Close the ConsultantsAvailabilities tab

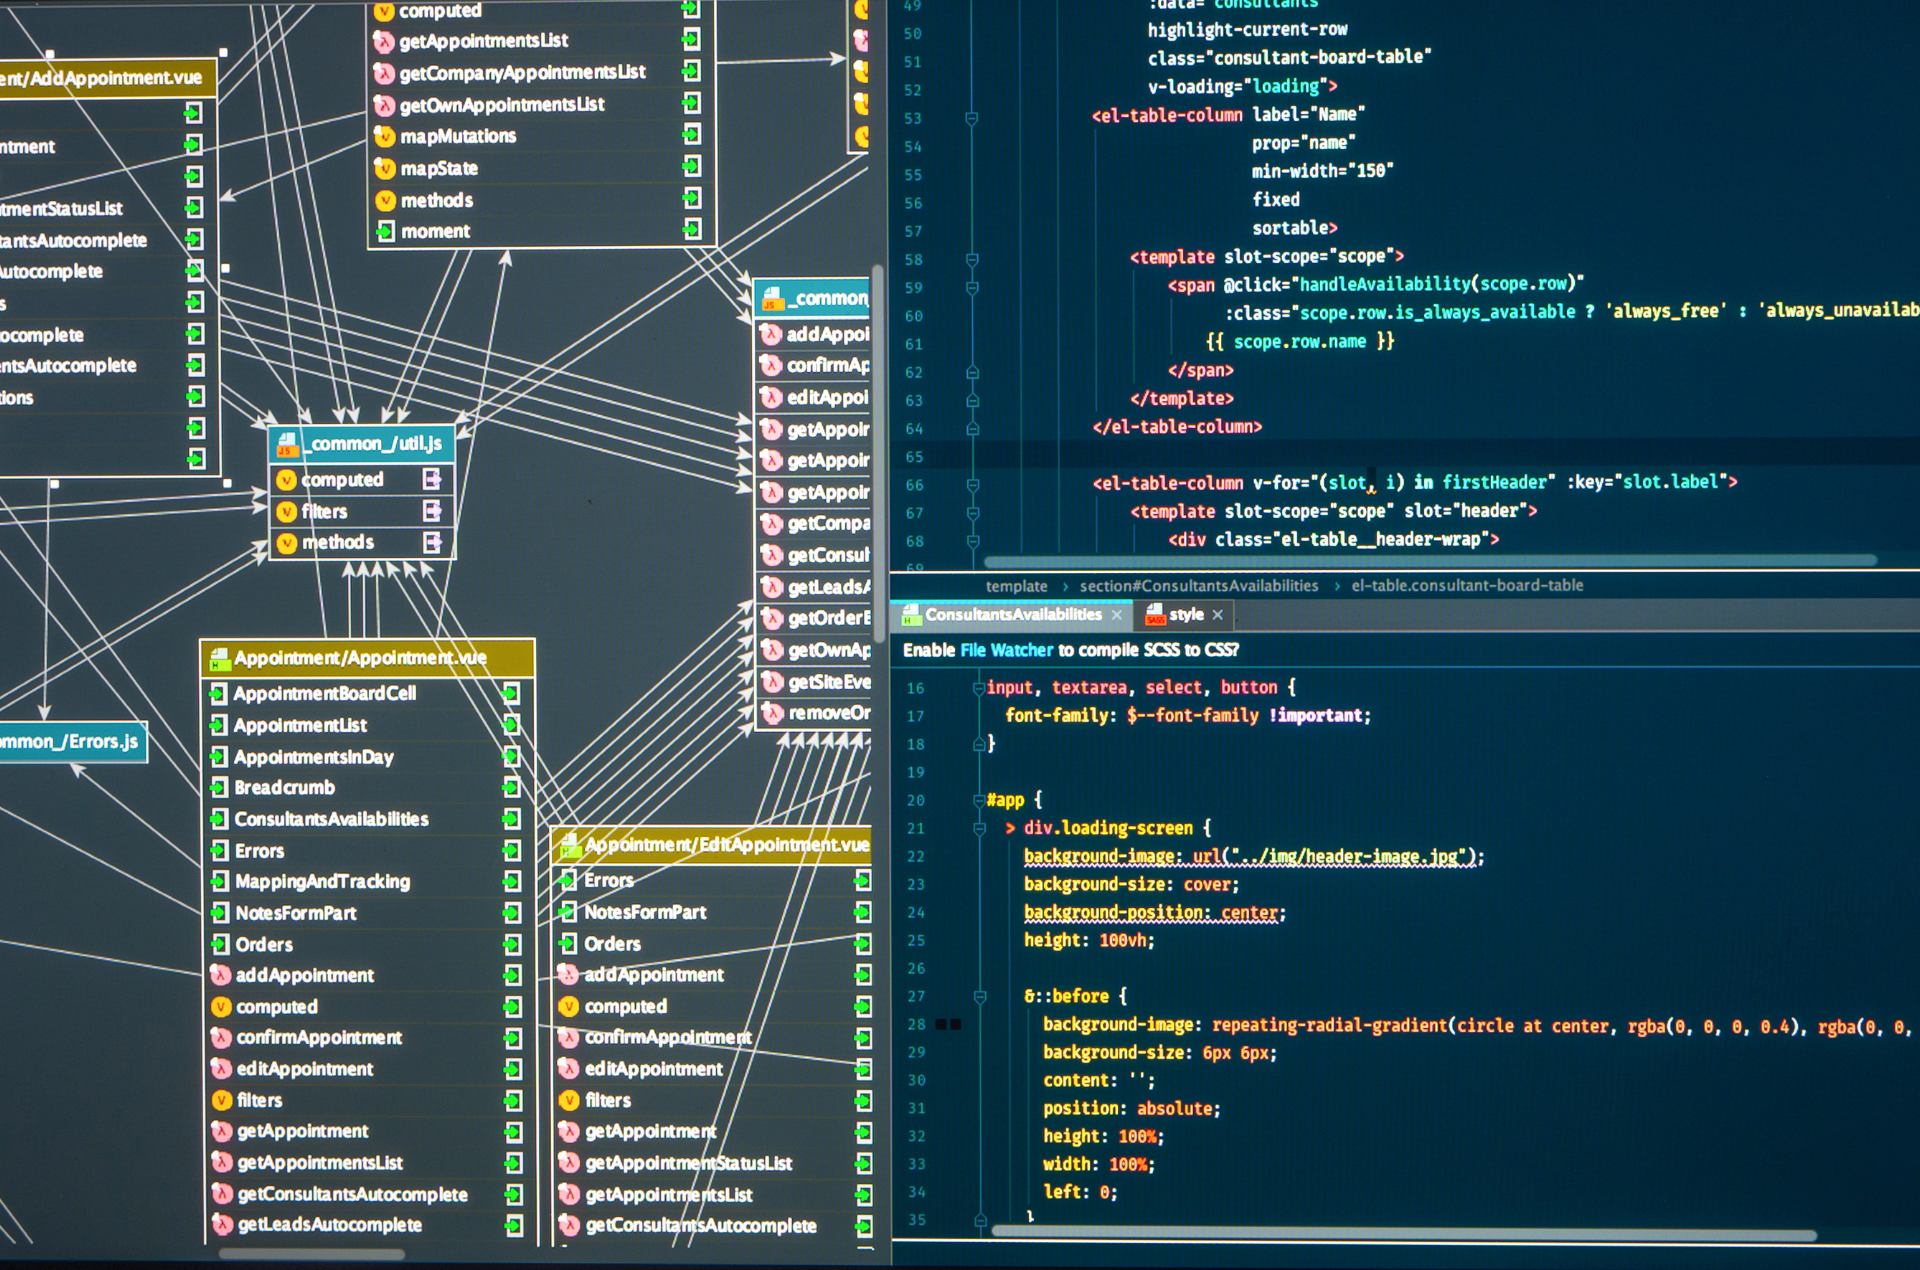pyautogui.click(x=1117, y=615)
